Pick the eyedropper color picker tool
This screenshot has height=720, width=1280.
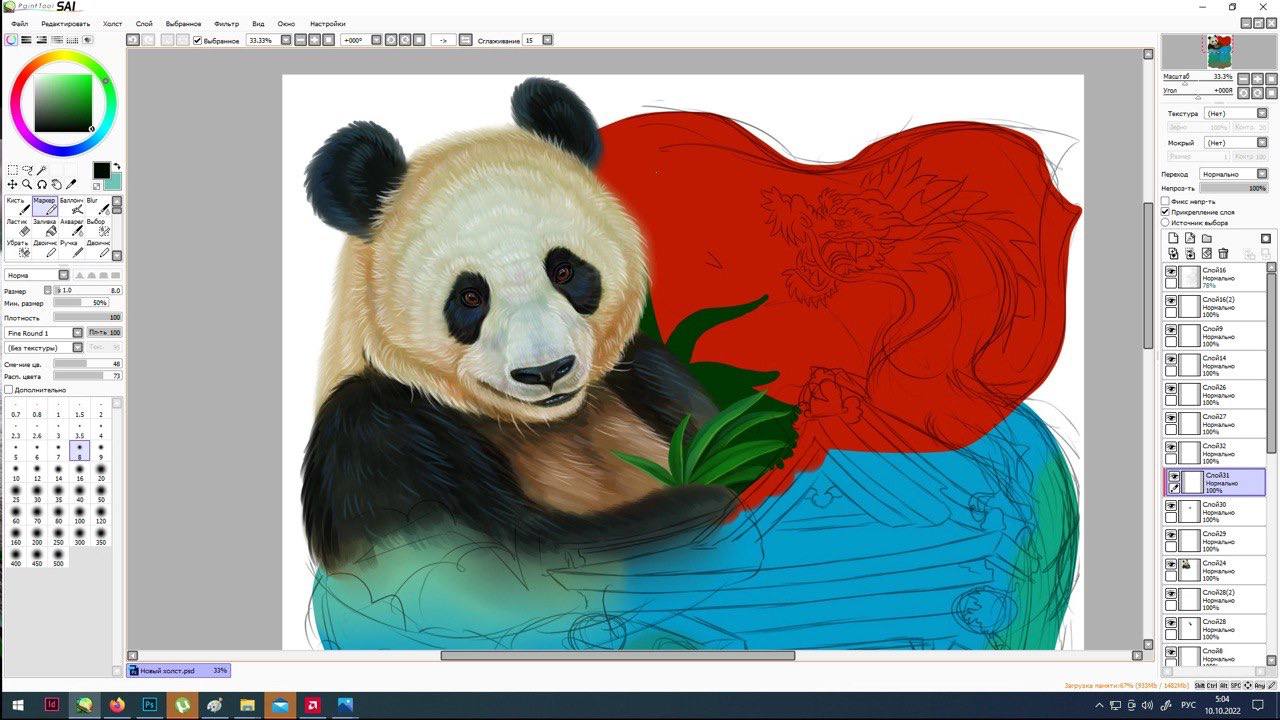[x=72, y=185]
